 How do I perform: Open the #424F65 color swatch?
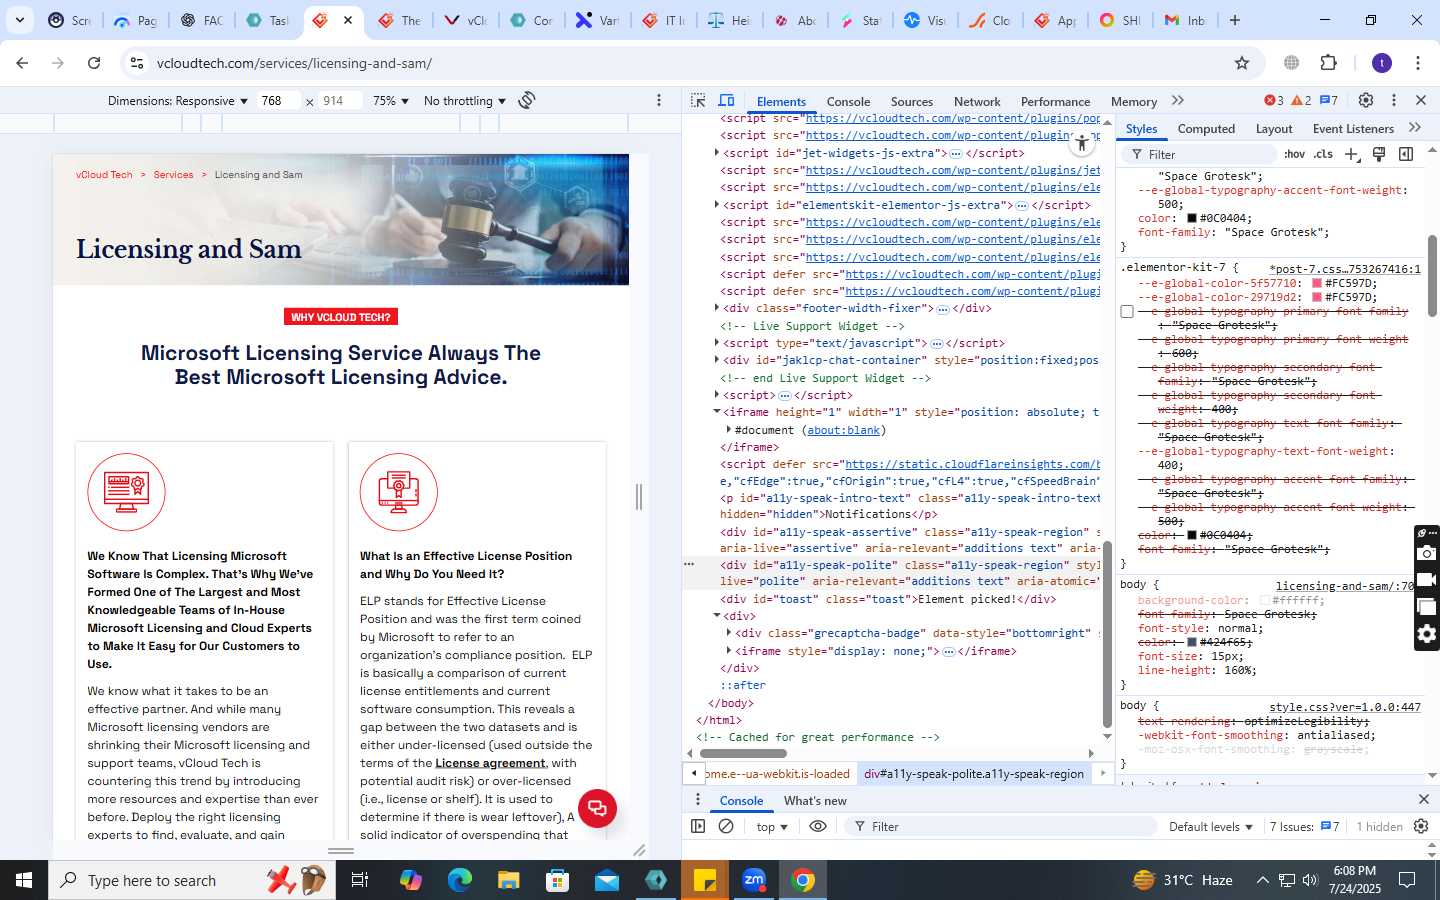click(x=1192, y=642)
